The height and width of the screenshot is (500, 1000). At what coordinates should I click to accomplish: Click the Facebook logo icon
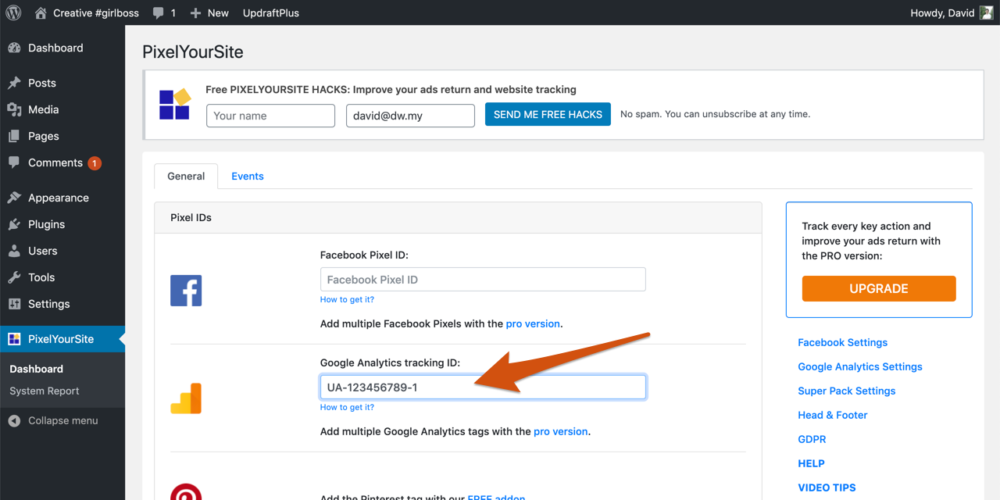pyautogui.click(x=186, y=290)
